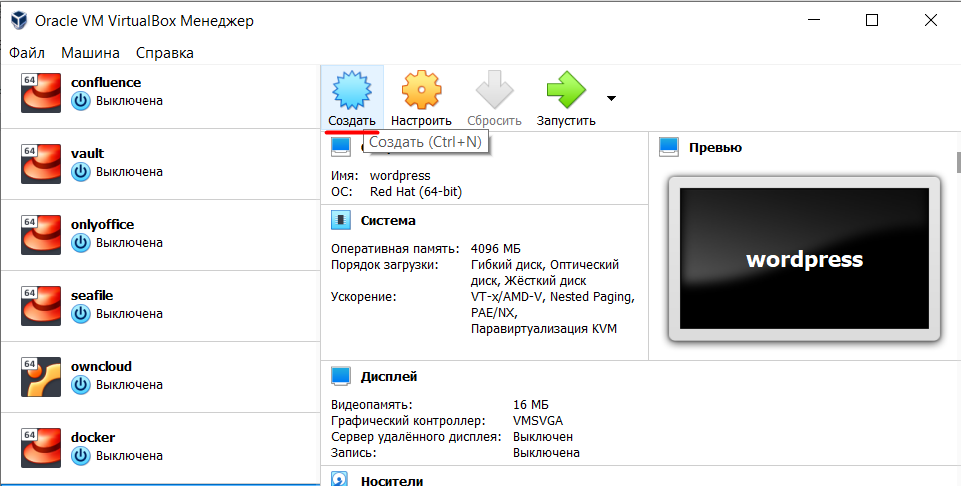Open the Файл menu

27,53
